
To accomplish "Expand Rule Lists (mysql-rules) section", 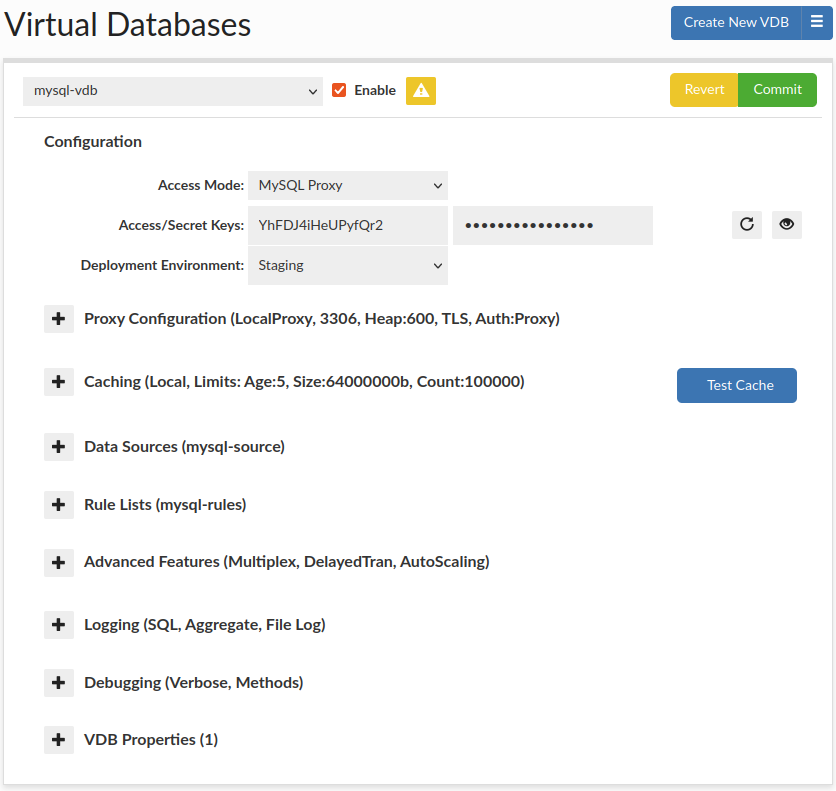I will pyautogui.click(x=59, y=505).
